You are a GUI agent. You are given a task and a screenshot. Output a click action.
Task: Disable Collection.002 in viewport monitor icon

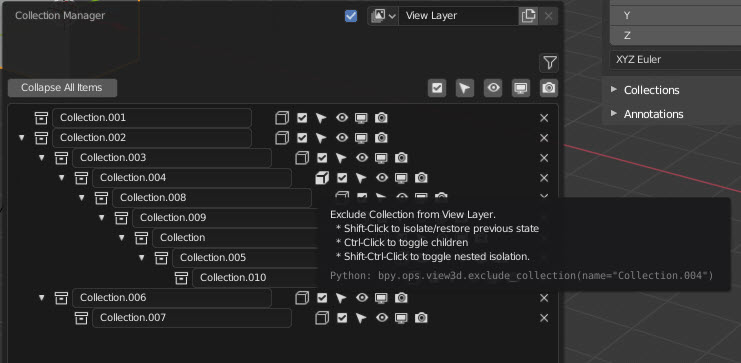[361, 138]
